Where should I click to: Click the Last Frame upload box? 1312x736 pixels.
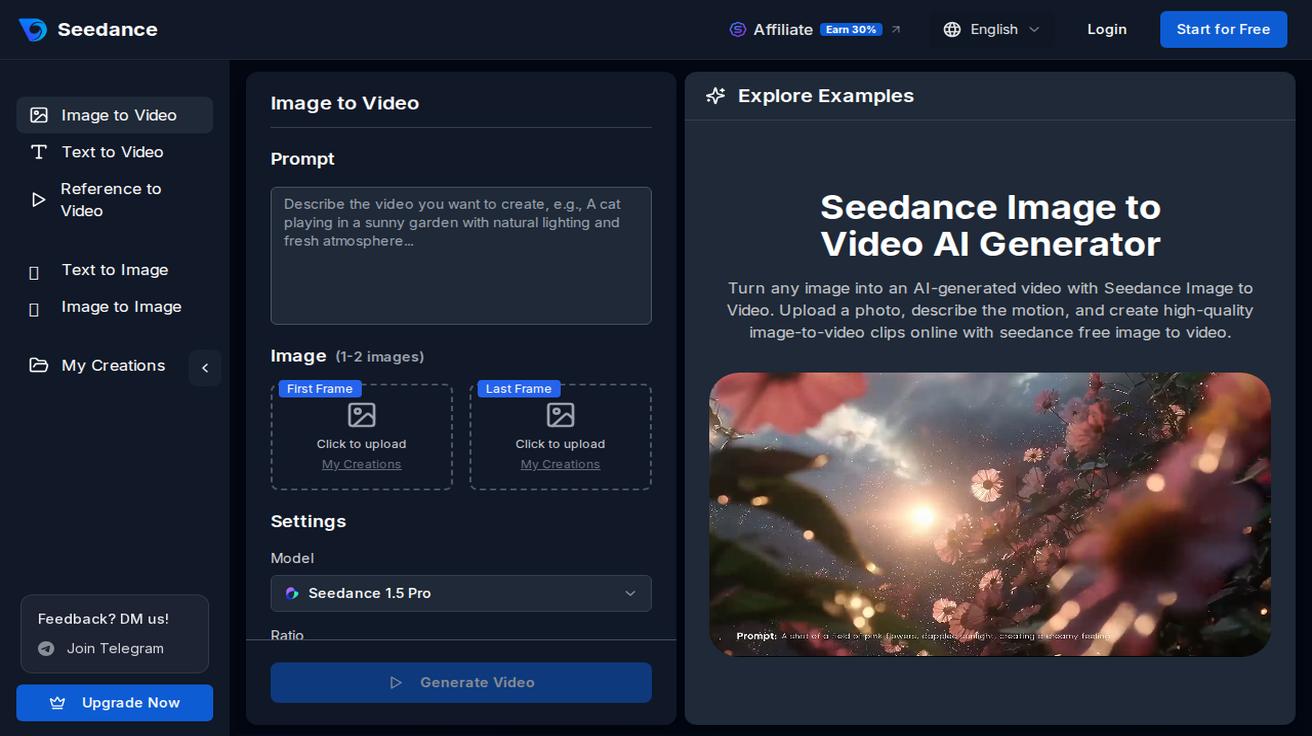point(560,437)
